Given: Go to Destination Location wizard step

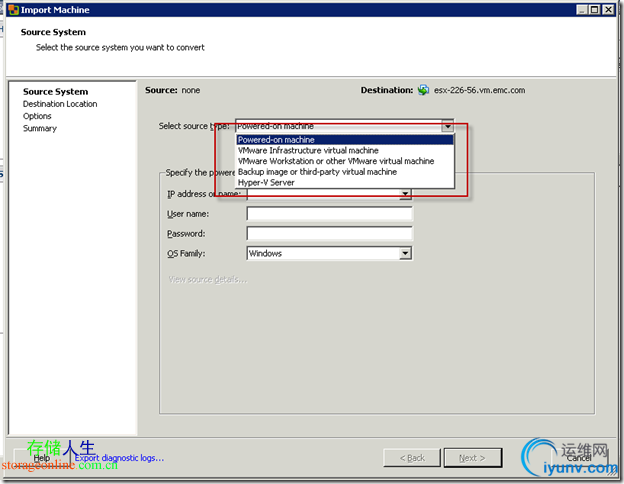Looking at the screenshot, I should click(x=60, y=104).
